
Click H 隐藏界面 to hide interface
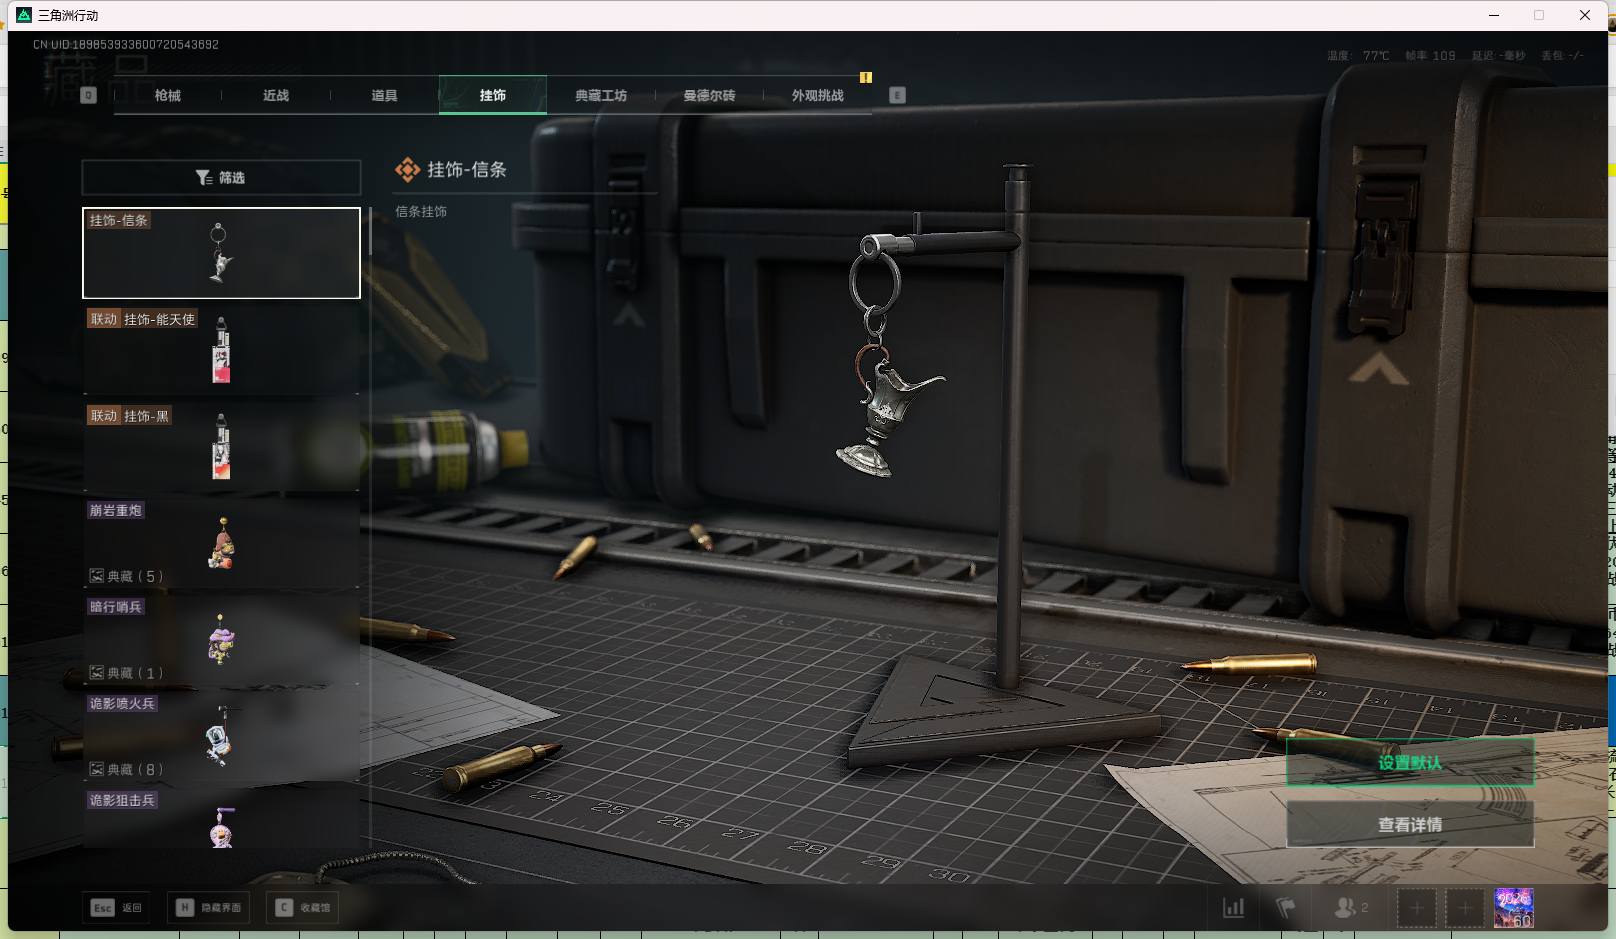[209, 907]
